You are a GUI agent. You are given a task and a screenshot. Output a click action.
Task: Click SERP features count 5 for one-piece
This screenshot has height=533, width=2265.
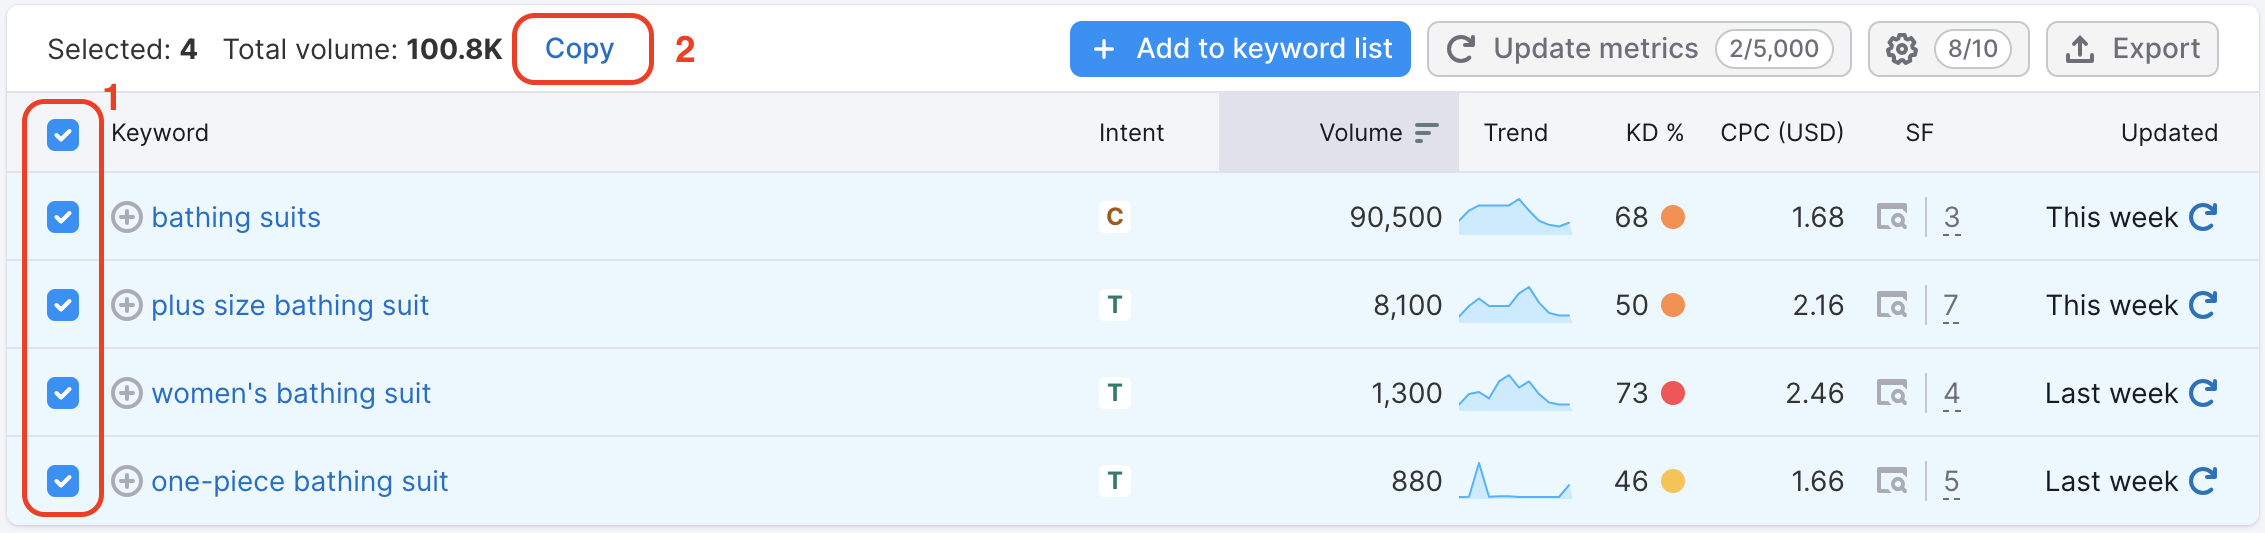pyautogui.click(x=1951, y=482)
